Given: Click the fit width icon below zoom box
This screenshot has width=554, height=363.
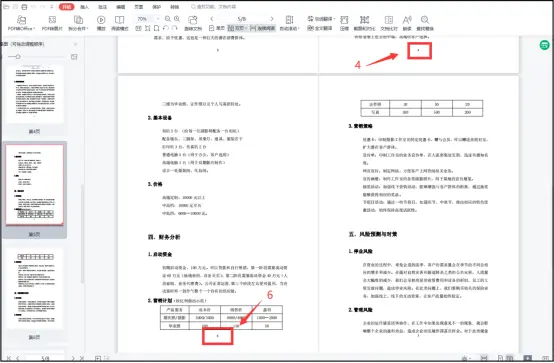Looking at the screenshot, I should tap(148, 28).
